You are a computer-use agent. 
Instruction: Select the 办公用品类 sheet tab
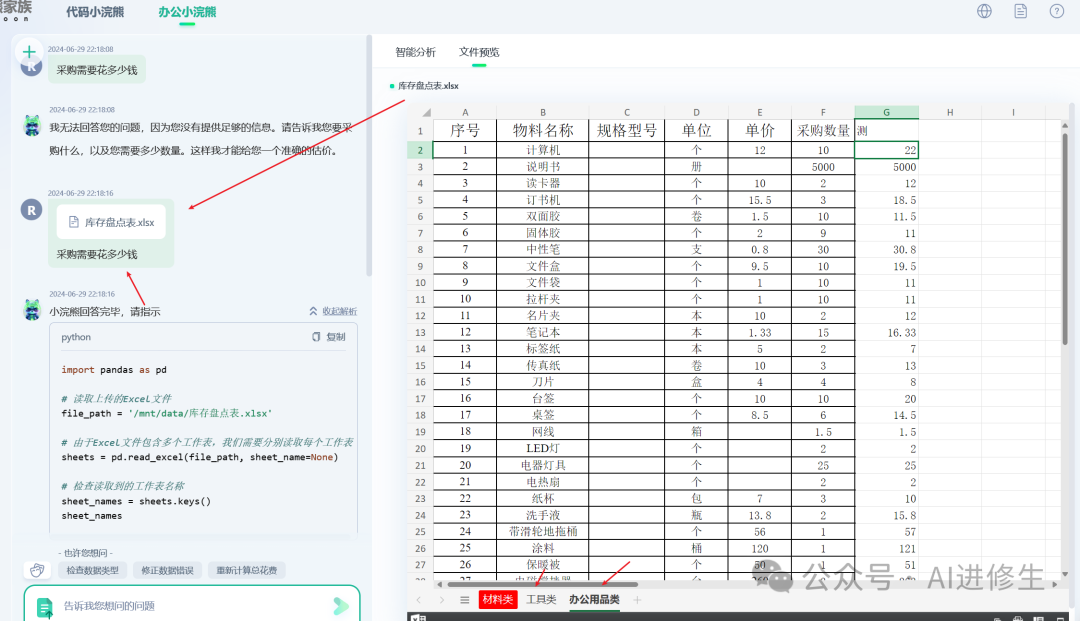[594, 600]
